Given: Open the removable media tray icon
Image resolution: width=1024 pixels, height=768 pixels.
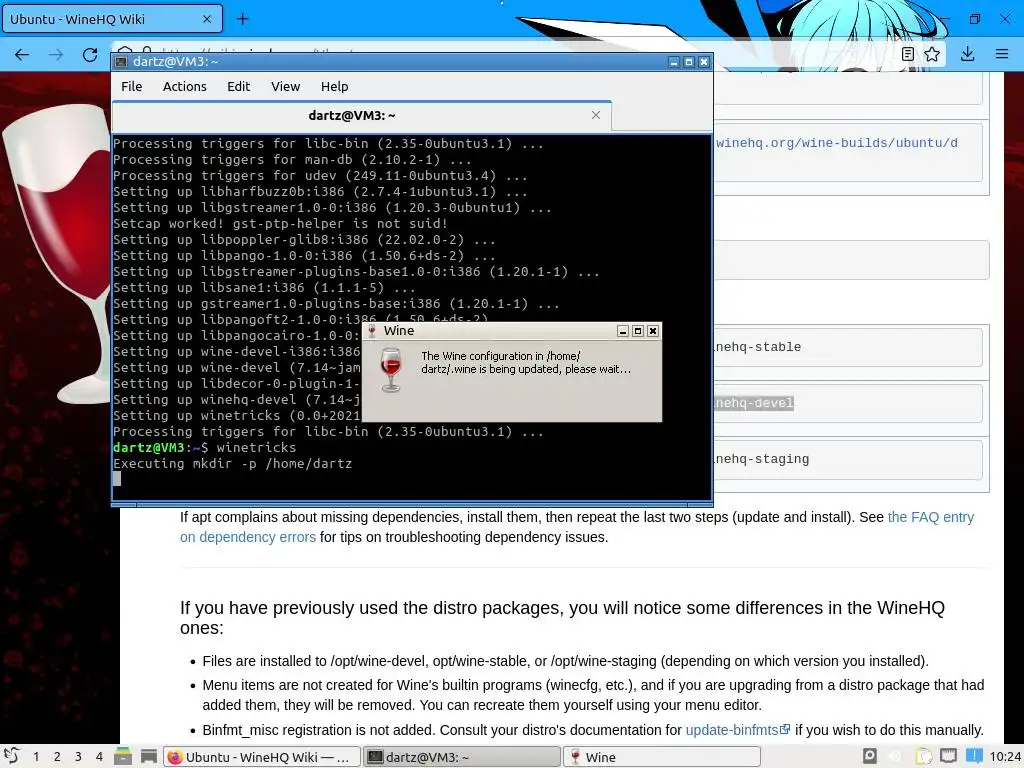Looking at the screenshot, I should 869,756.
